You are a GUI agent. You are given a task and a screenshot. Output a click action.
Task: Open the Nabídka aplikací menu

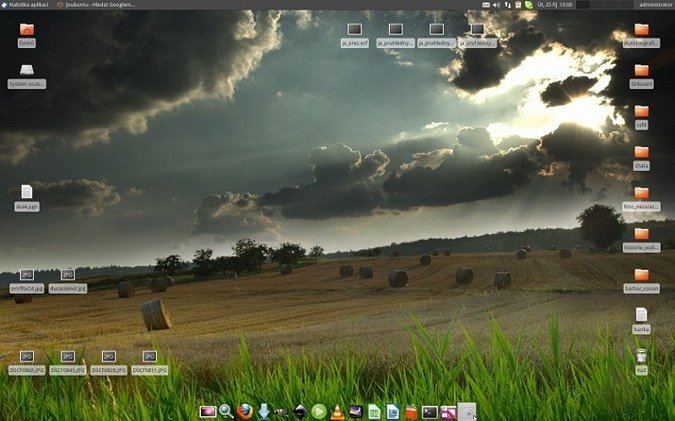tap(28, 5)
